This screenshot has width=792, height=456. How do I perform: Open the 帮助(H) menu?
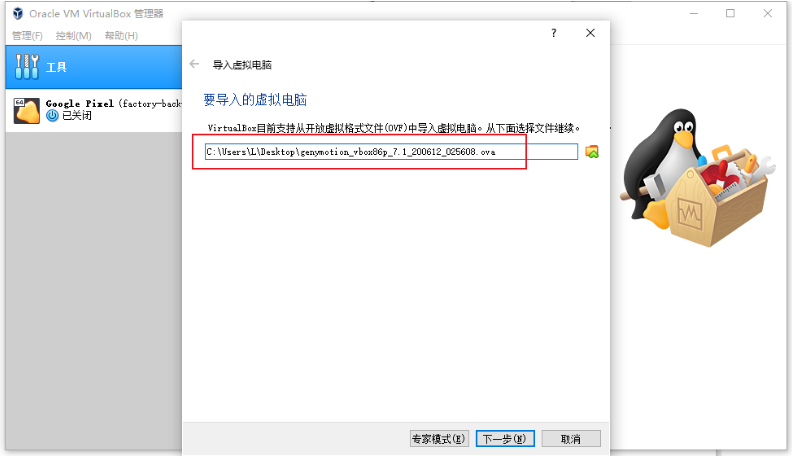pos(121,36)
